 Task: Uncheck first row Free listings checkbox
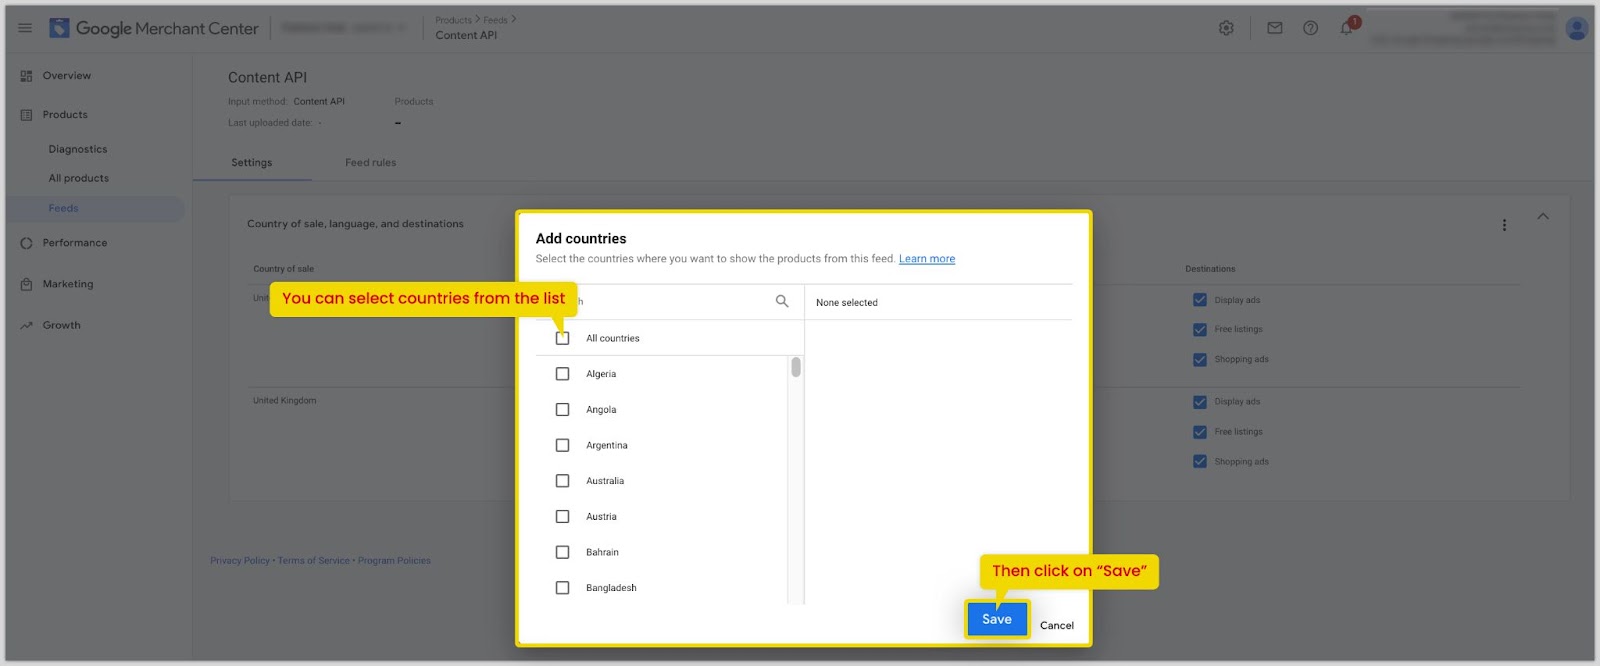[1200, 329]
